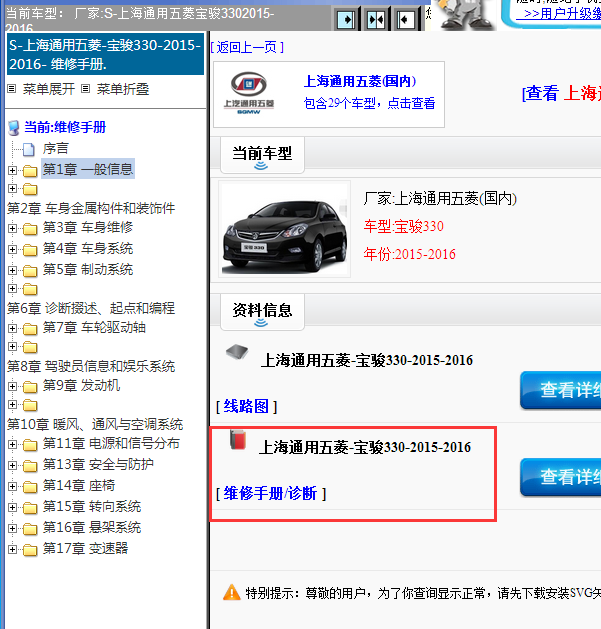Image resolution: width=601 pixels, height=629 pixels.
Task: Click the grey book icon for 线路图
Action: pos(235,353)
